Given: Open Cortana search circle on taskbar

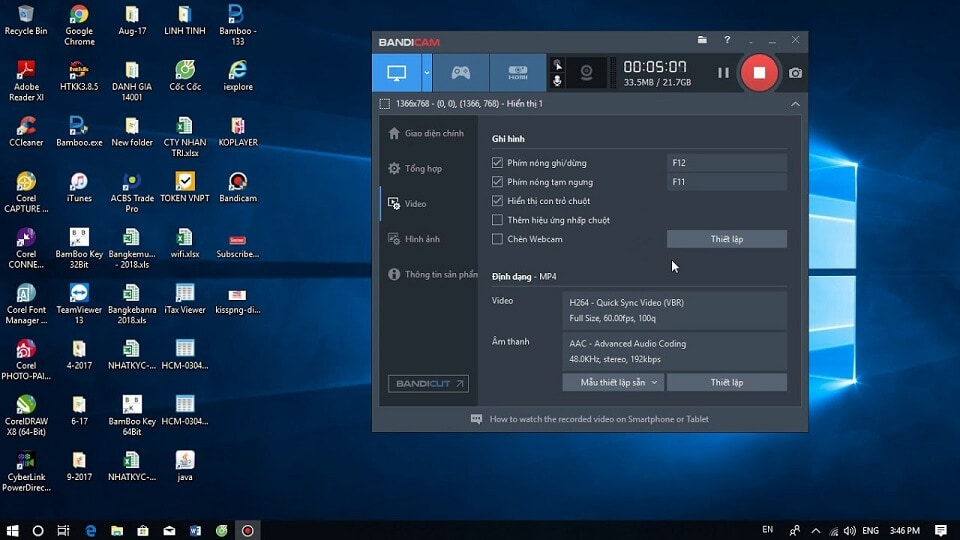Looking at the screenshot, I should [x=38, y=530].
